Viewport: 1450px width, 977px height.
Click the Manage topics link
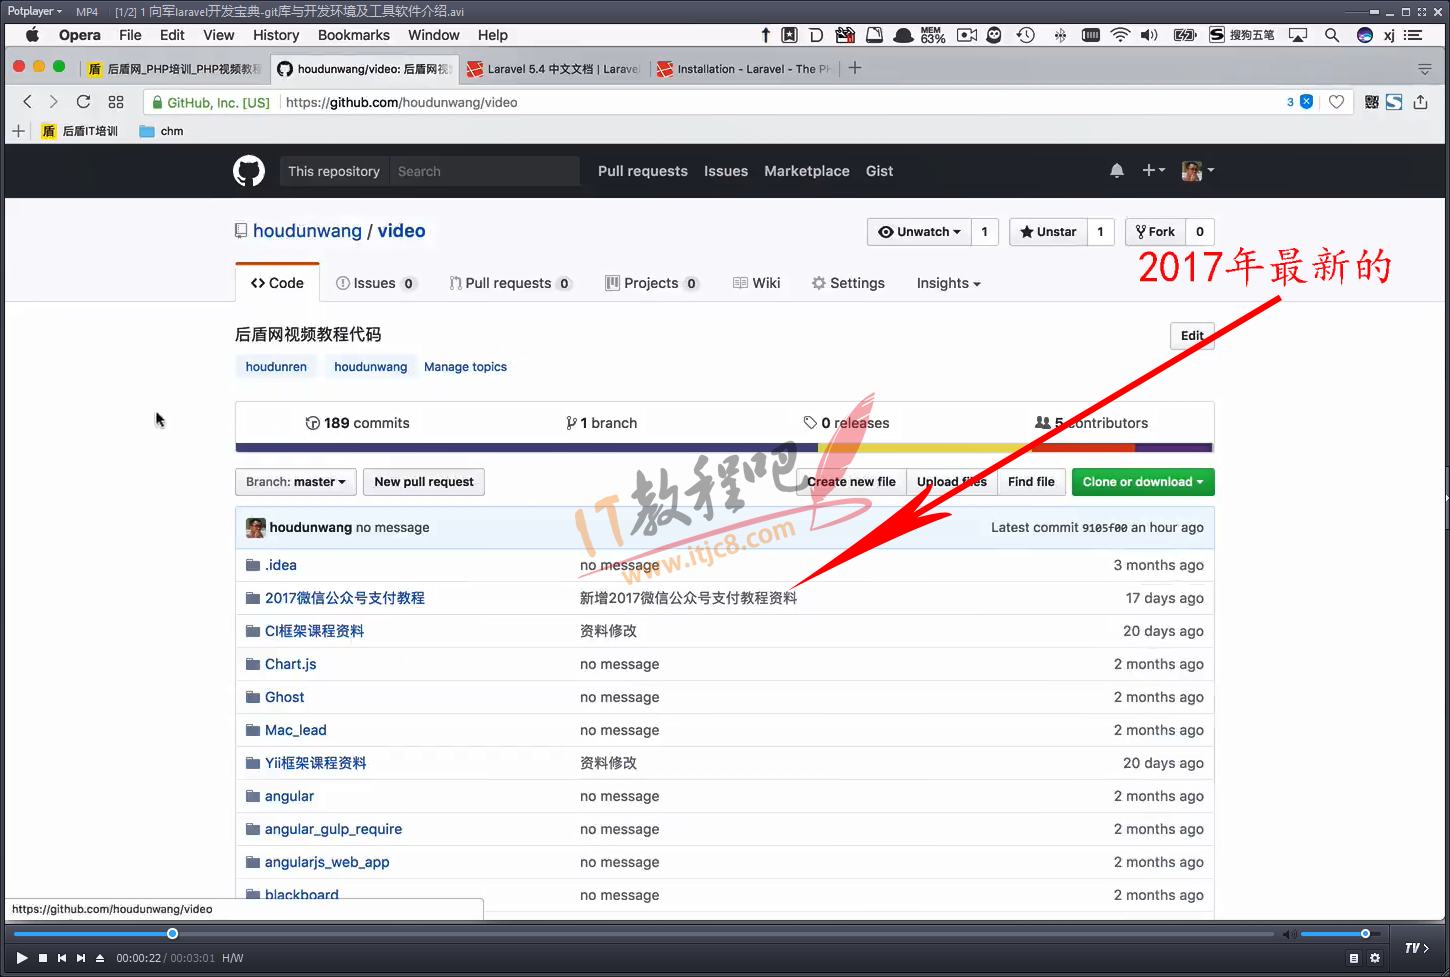(x=465, y=367)
